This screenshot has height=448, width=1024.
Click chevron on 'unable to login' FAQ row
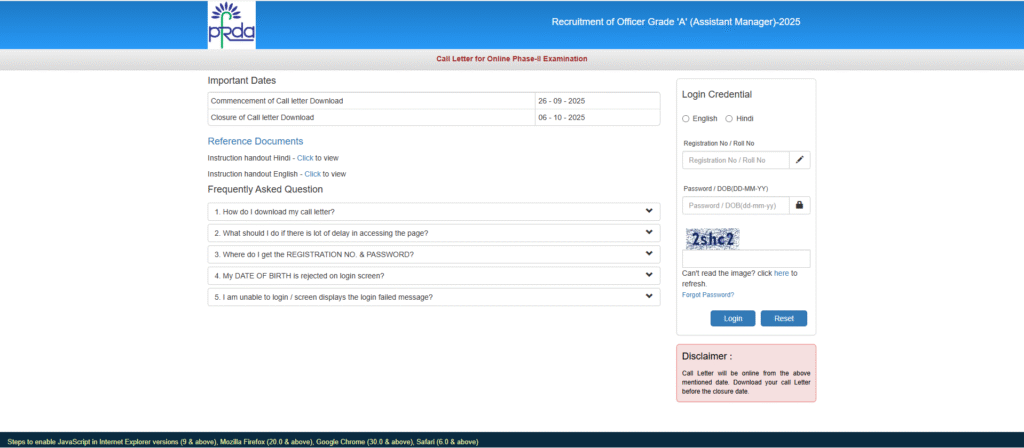tap(649, 296)
